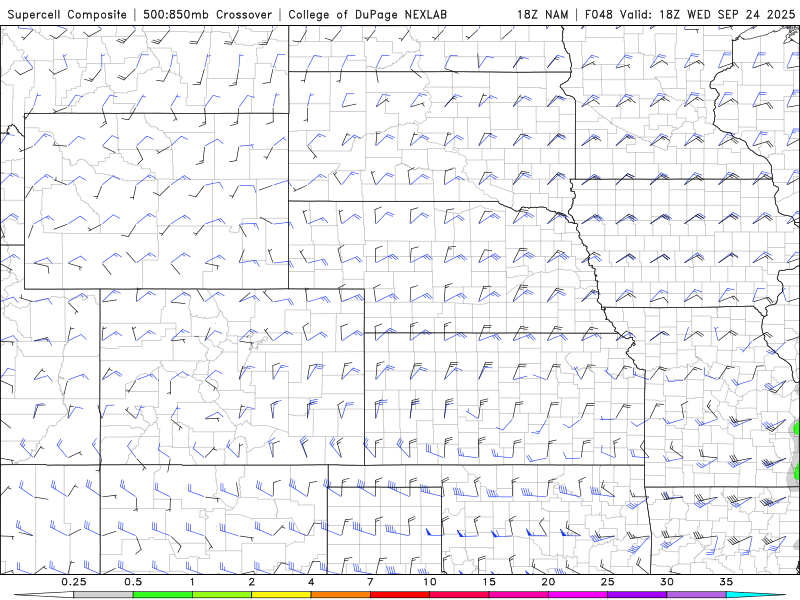Pick the violet 25–30 legend segment
Image resolution: width=800 pixels, height=600 pixels.
tap(637, 595)
